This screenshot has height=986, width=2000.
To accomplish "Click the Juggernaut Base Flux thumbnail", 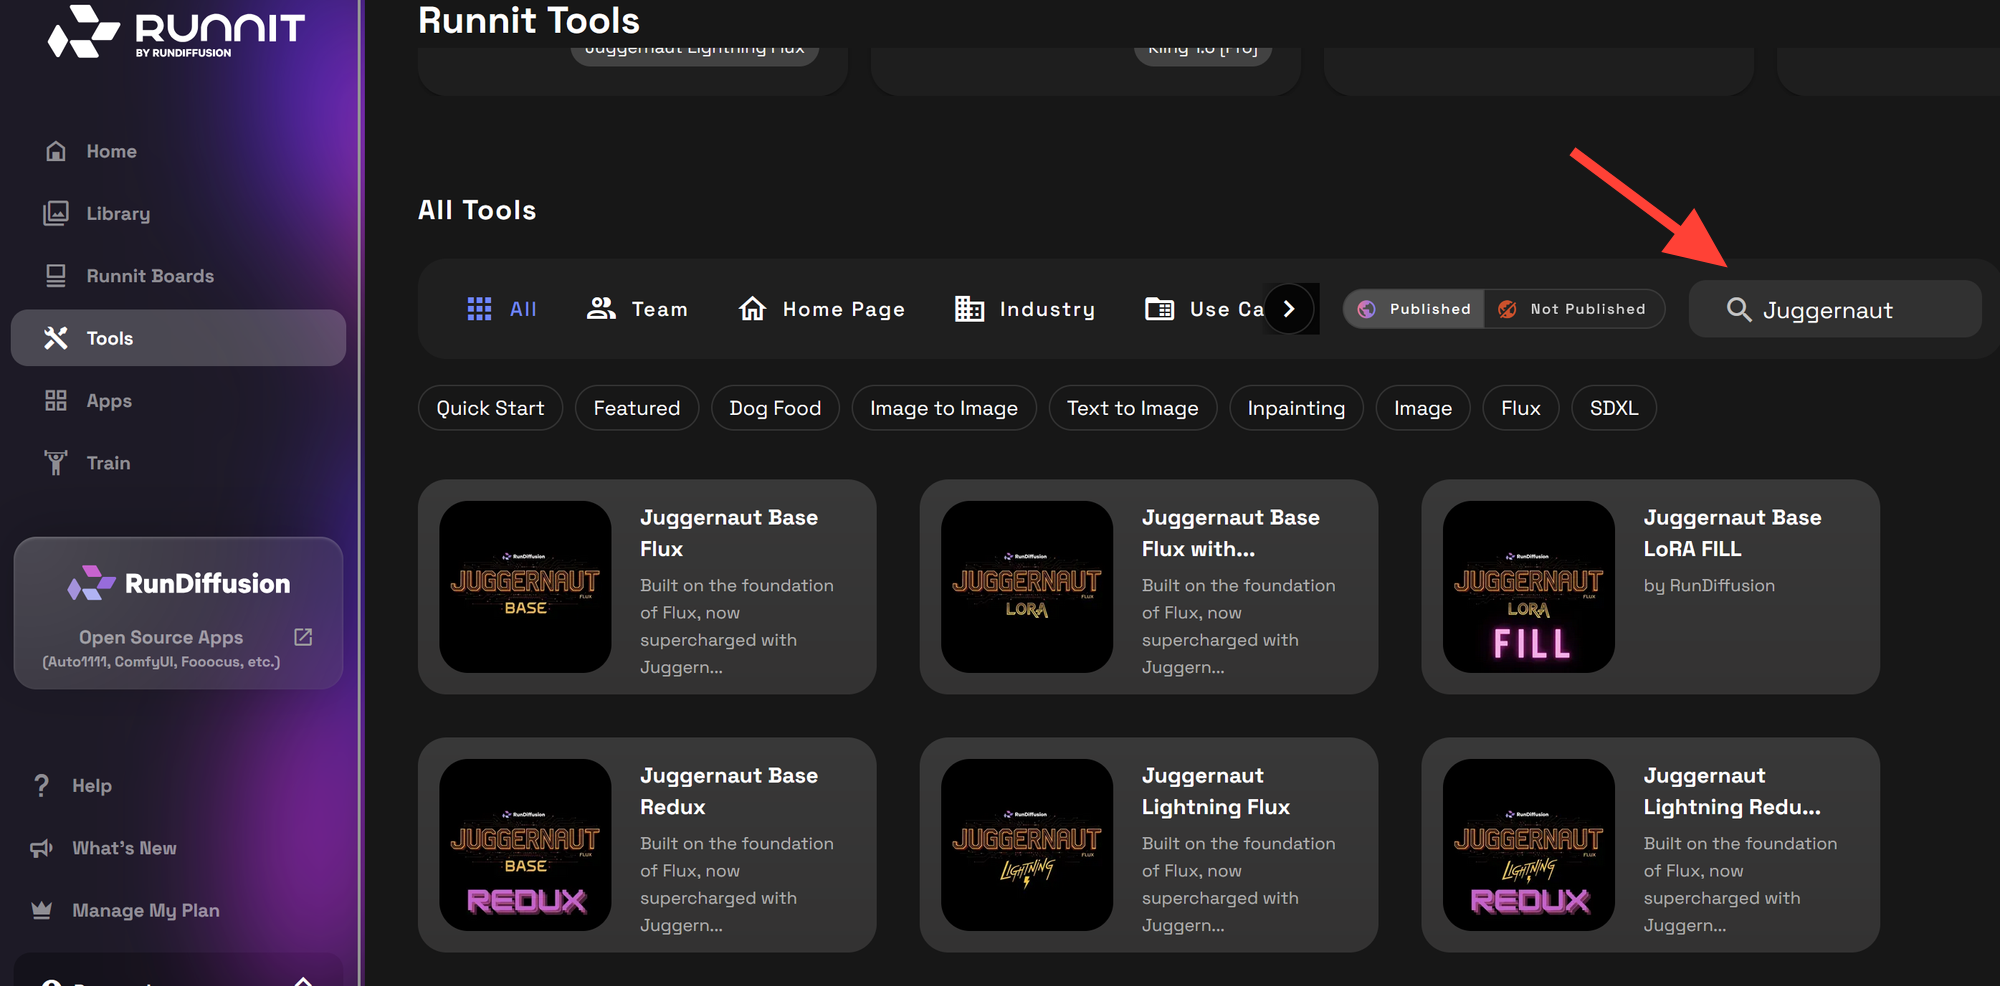I will 525,588.
